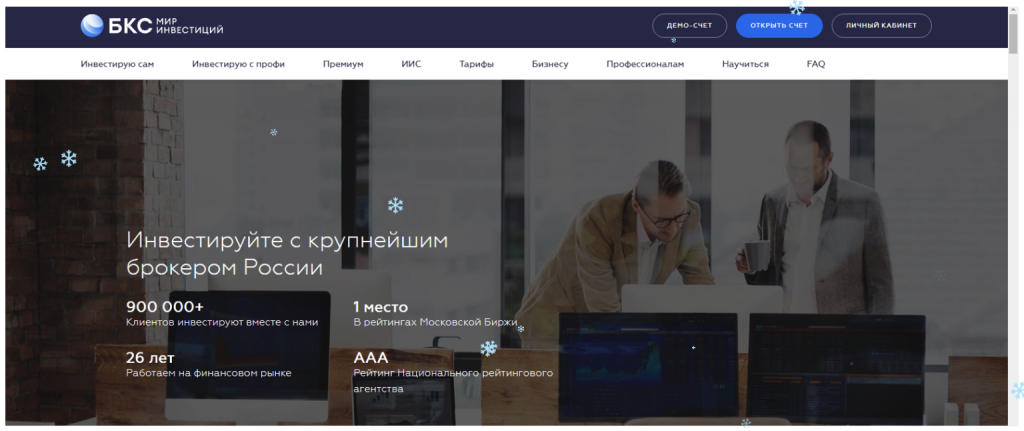The height and width of the screenshot is (431, 1024).
Task: Open the ДЕМО-СЧЕТ button
Action: pyautogui.click(x=689, y=25)
